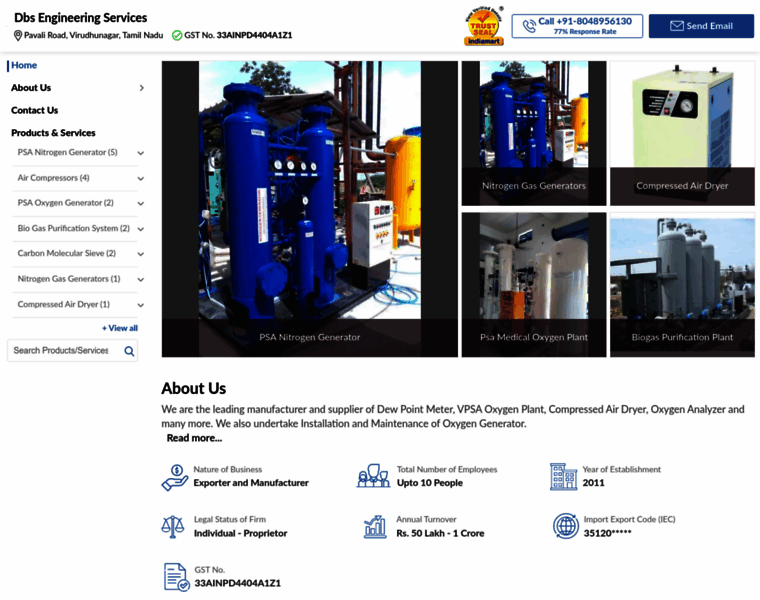The image size is (760, 600).
Task: Click the GST verified green check icon
Action: pyautogui.click(x=177, y=35)
